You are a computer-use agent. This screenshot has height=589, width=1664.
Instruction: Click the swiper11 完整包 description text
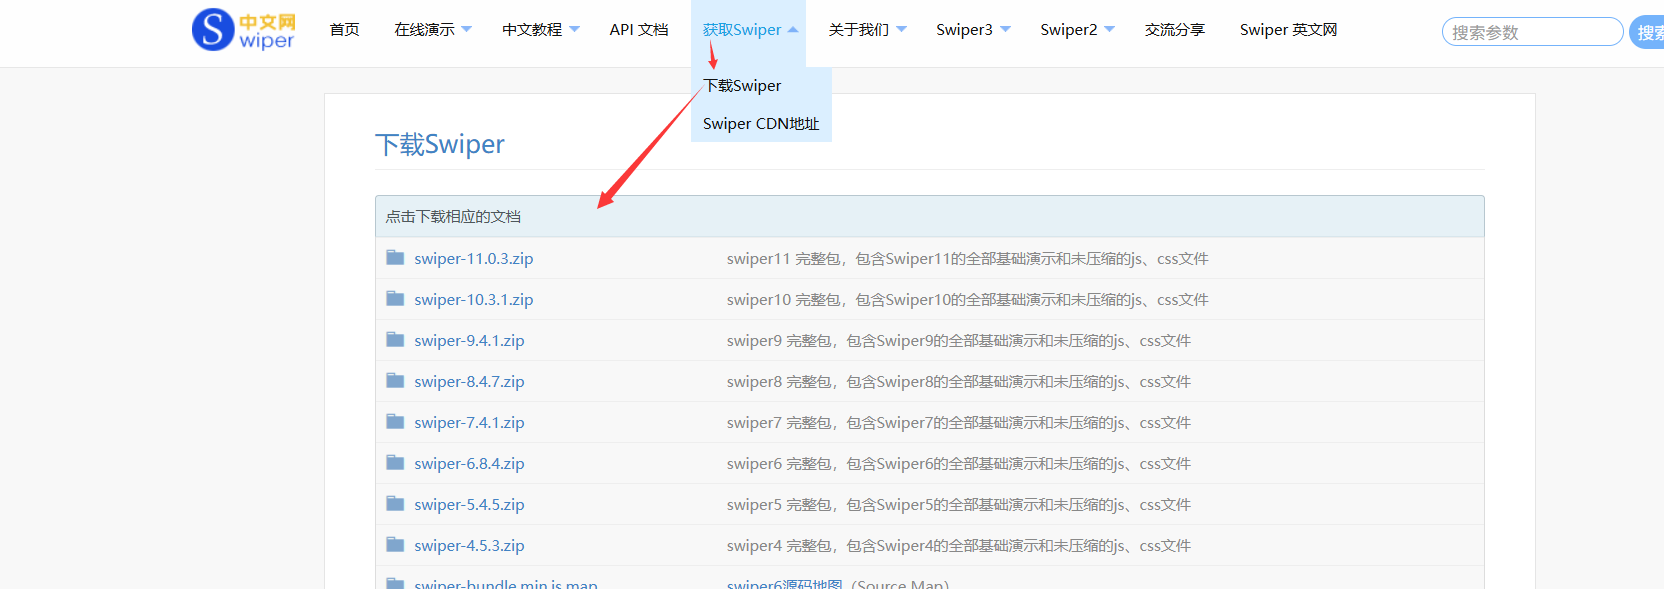click(x=967, y=259)
